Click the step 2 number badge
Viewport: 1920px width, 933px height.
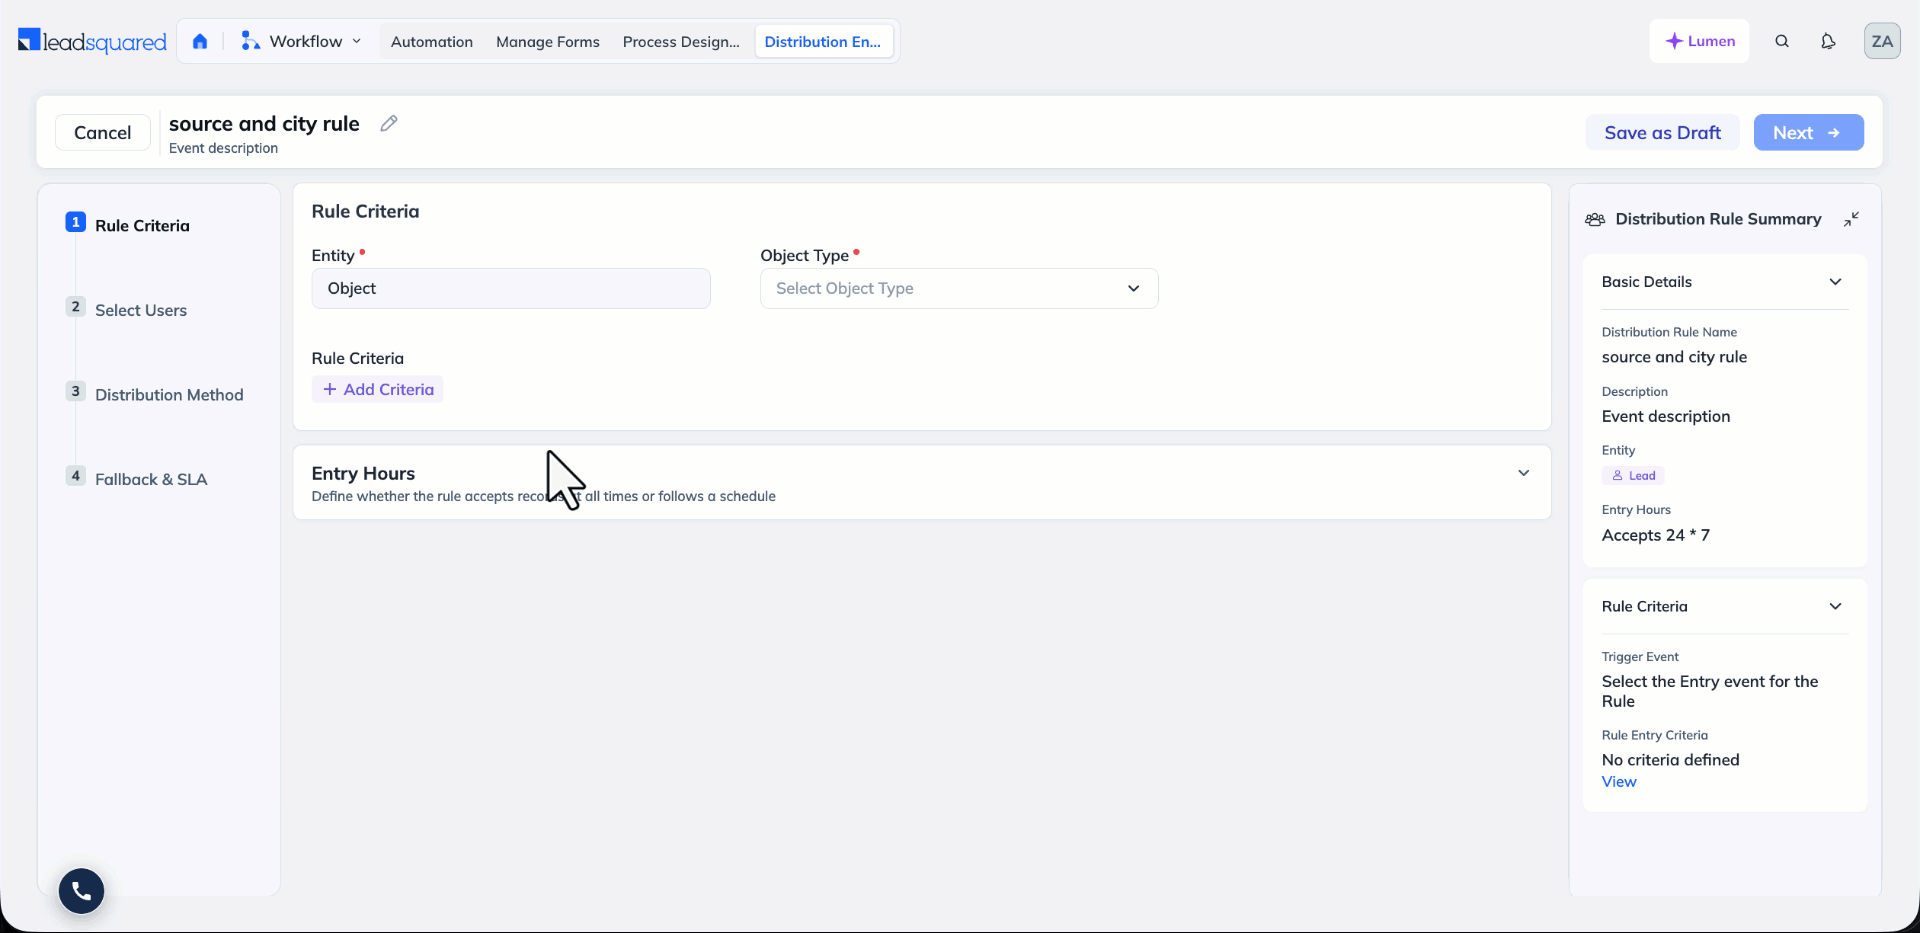click(75, 306)
